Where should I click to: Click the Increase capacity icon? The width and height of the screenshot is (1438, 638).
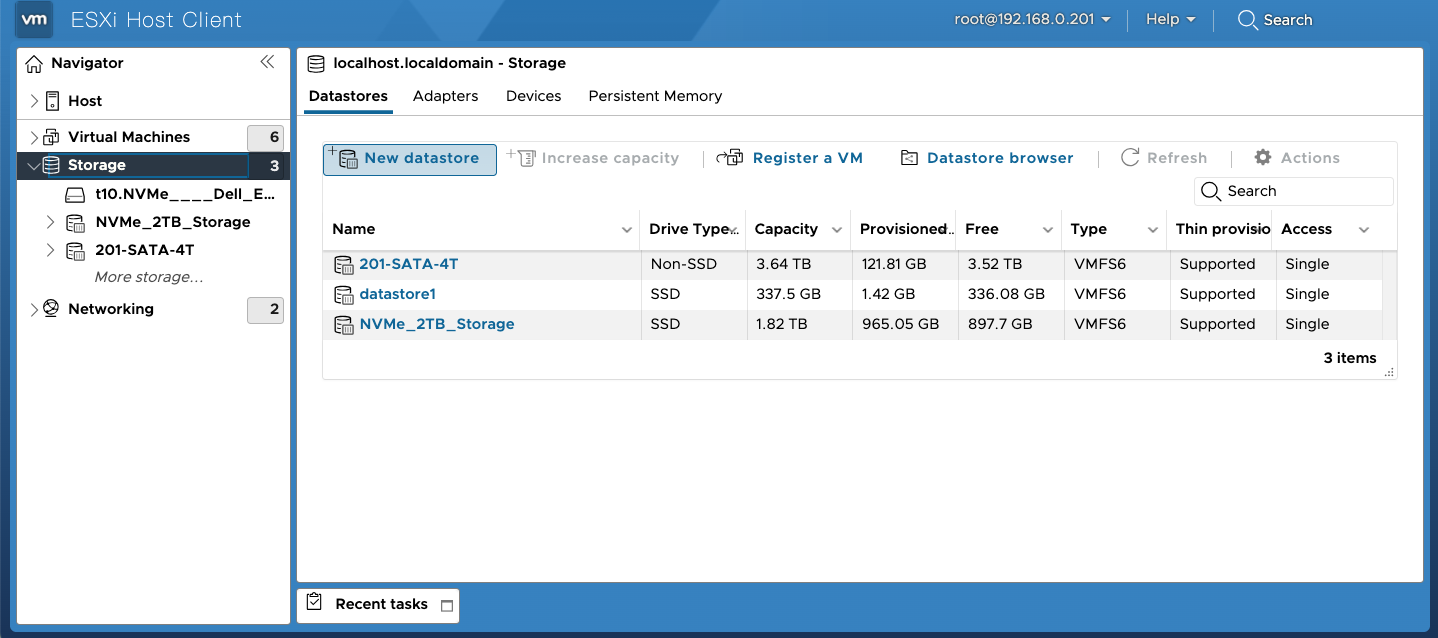pos(522,158)
